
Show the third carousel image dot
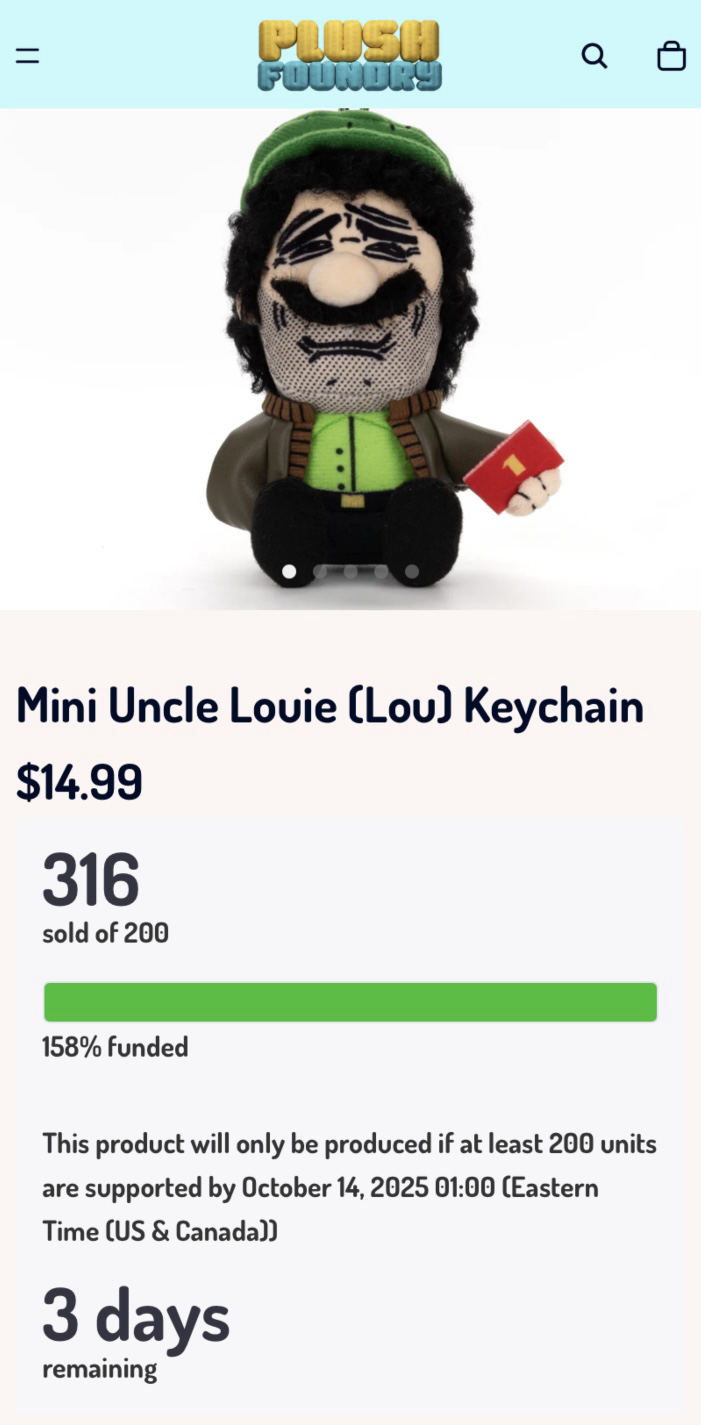[x=350, y=572]
